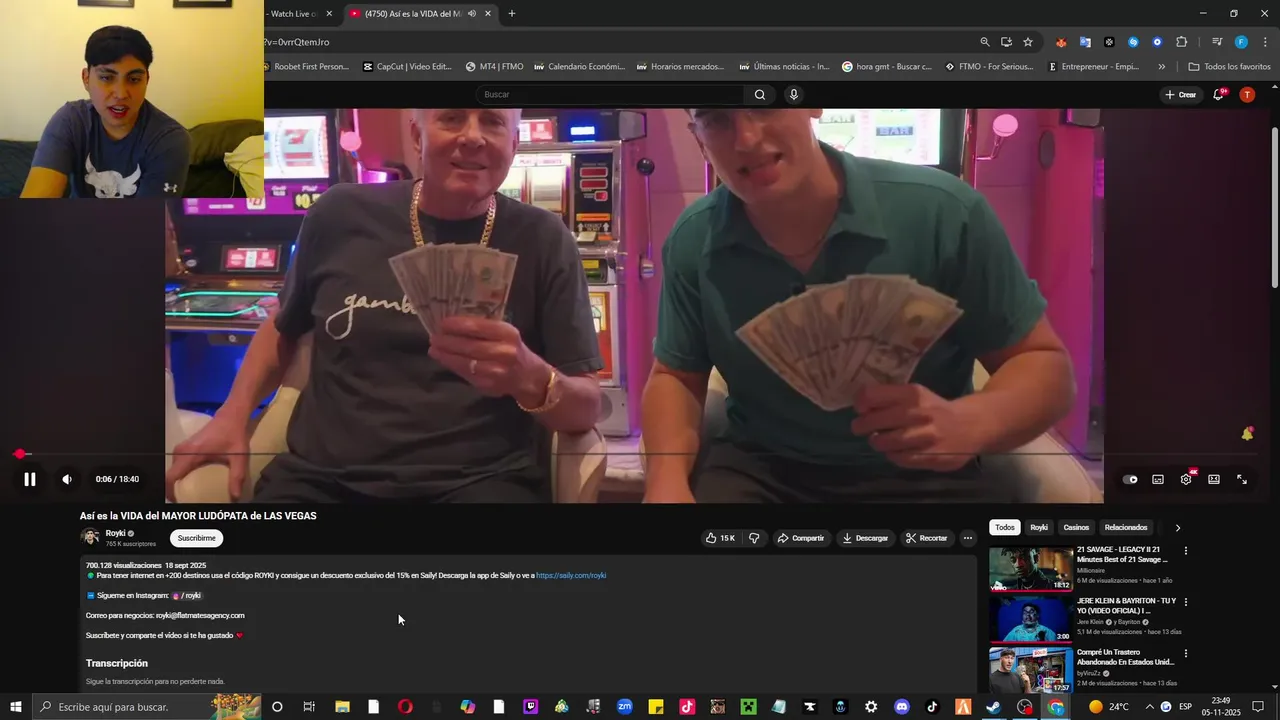Image resolution: width=1280 pixels, height=720 pixels.
Task: Open the player settings gear
Action: [x=1186, y=479]
